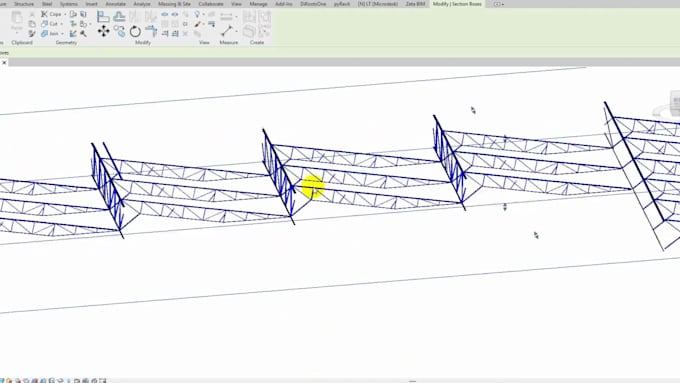This screenshot has height=383, width=680.
Task: Select Mirror - Draw Axis tool
Action: point(150,16)
